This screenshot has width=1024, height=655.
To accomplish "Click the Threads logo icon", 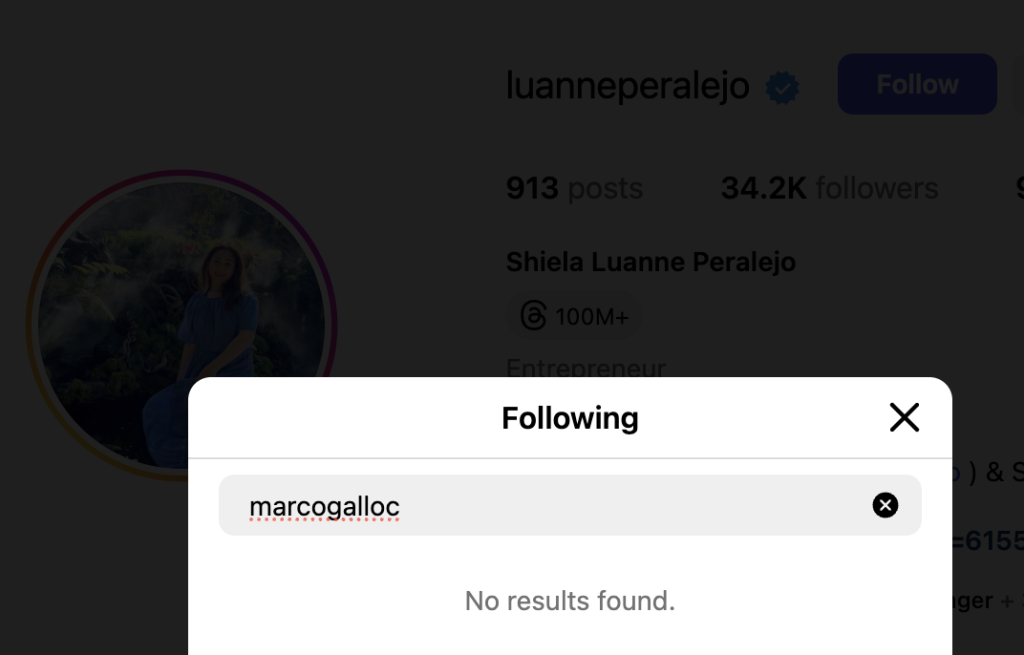I will [534, 317].
